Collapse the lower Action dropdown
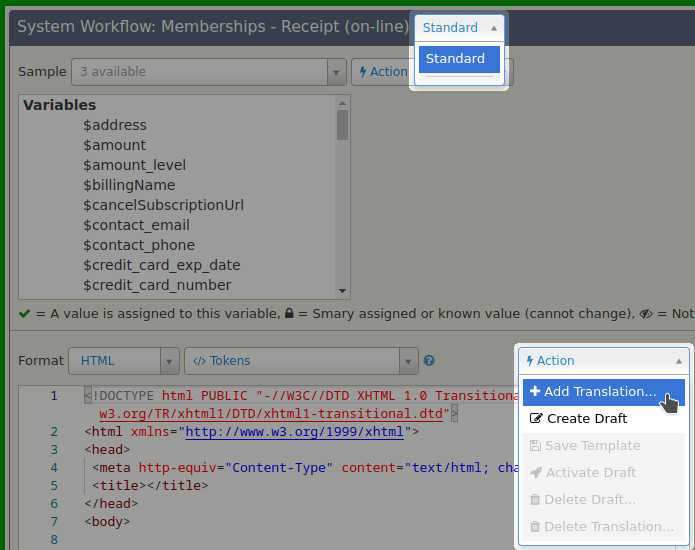This screenshot has width=695, height=550. tap(604, 361)
